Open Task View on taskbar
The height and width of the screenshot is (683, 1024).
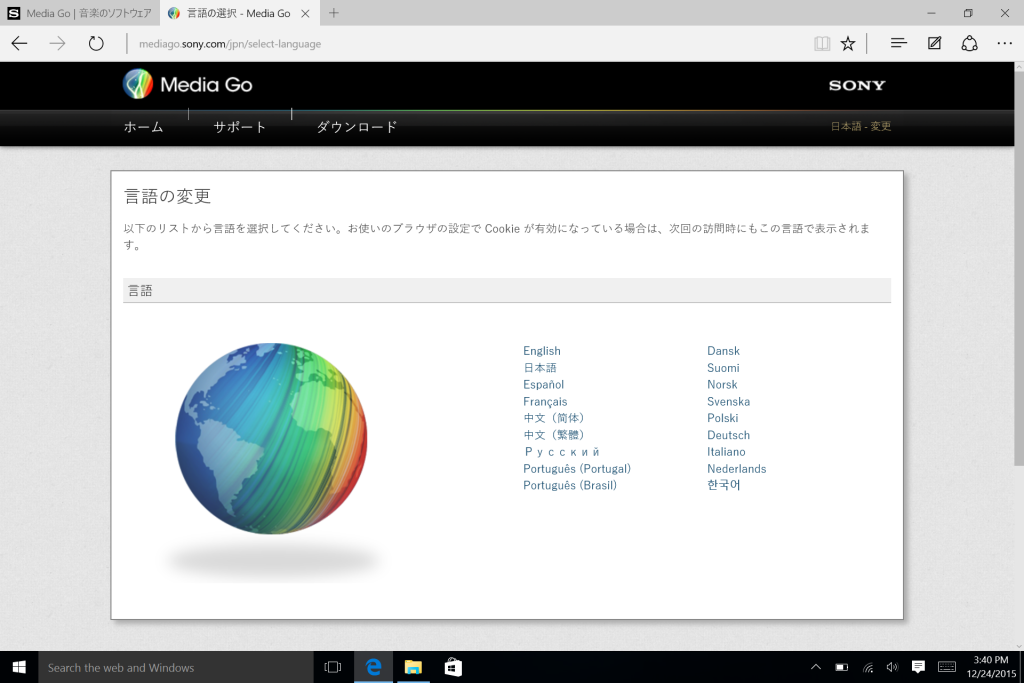pyautogui.click(x=332, y=667)
